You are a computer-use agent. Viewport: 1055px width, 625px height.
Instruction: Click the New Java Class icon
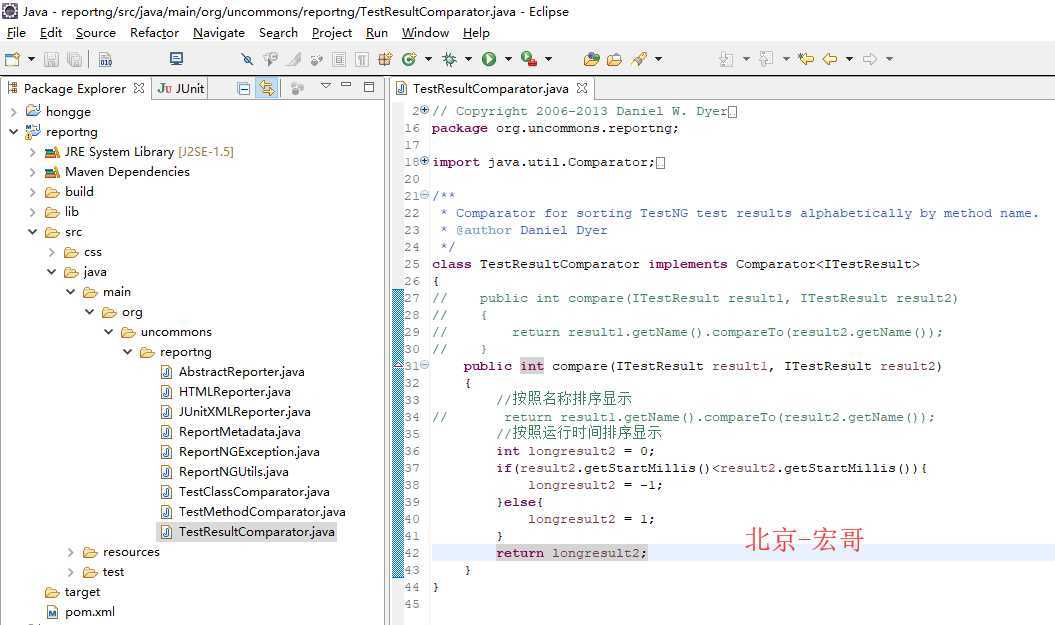click(x=408, y=59)
